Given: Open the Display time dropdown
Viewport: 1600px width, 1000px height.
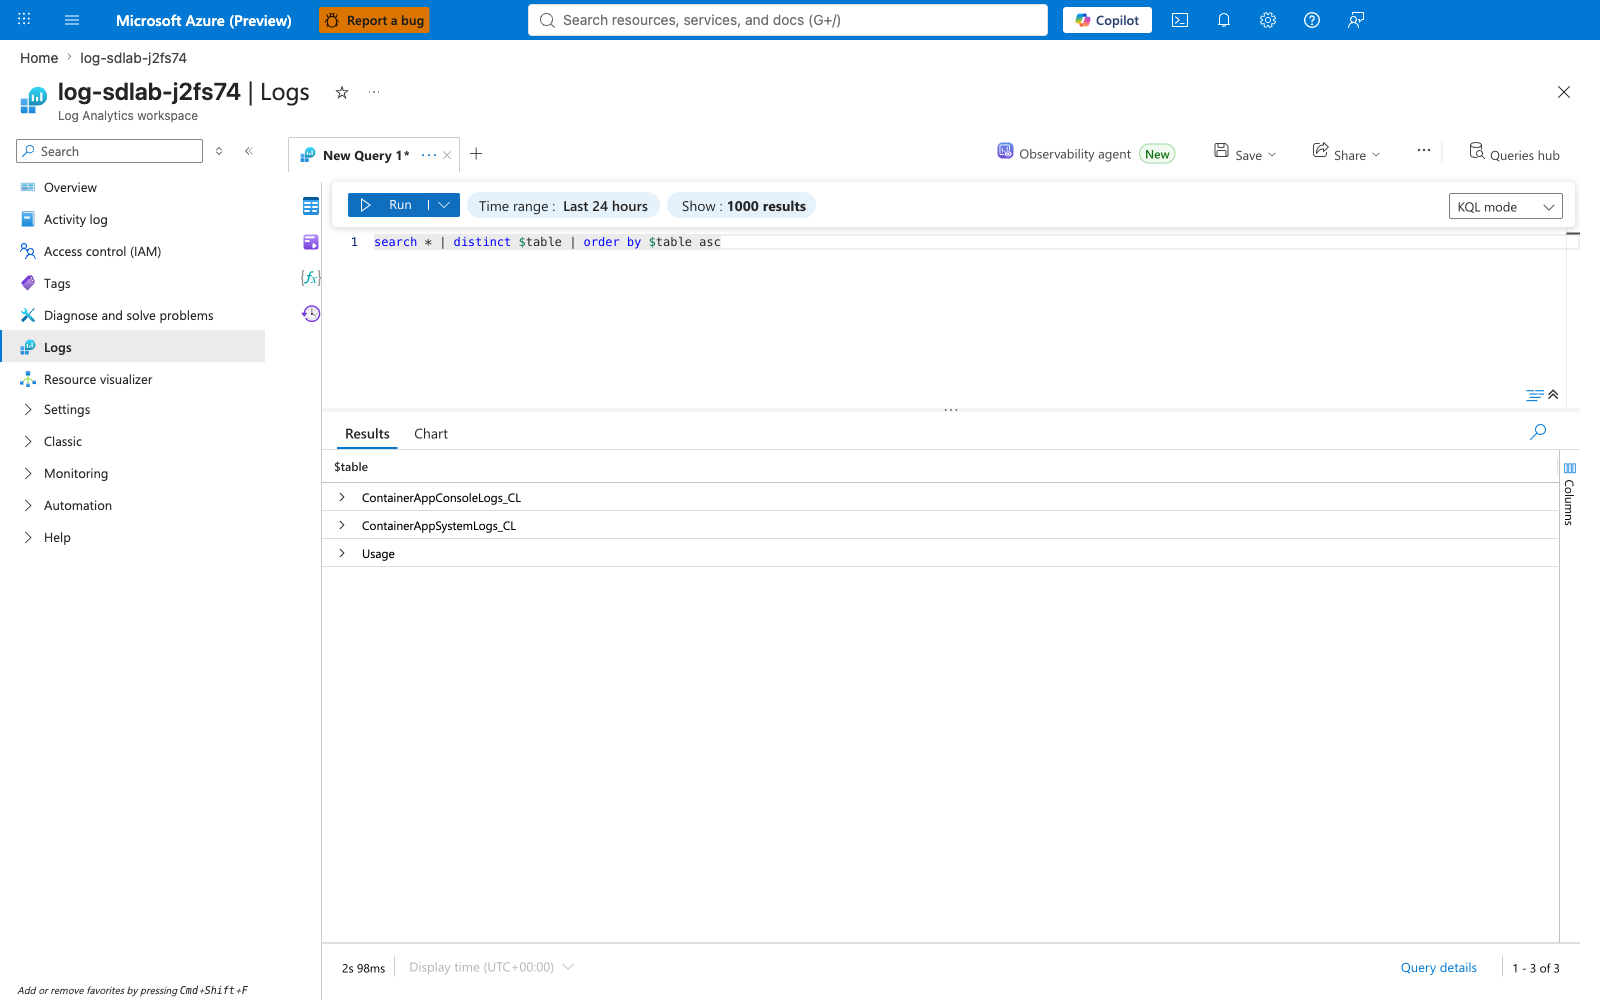Looking at the screenshot, I should 491,967.
